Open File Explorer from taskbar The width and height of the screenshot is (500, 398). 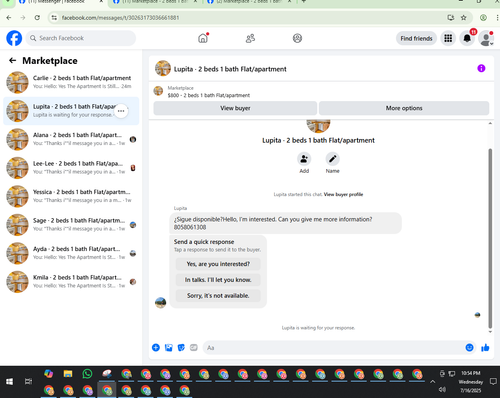[x=68, y=374]
